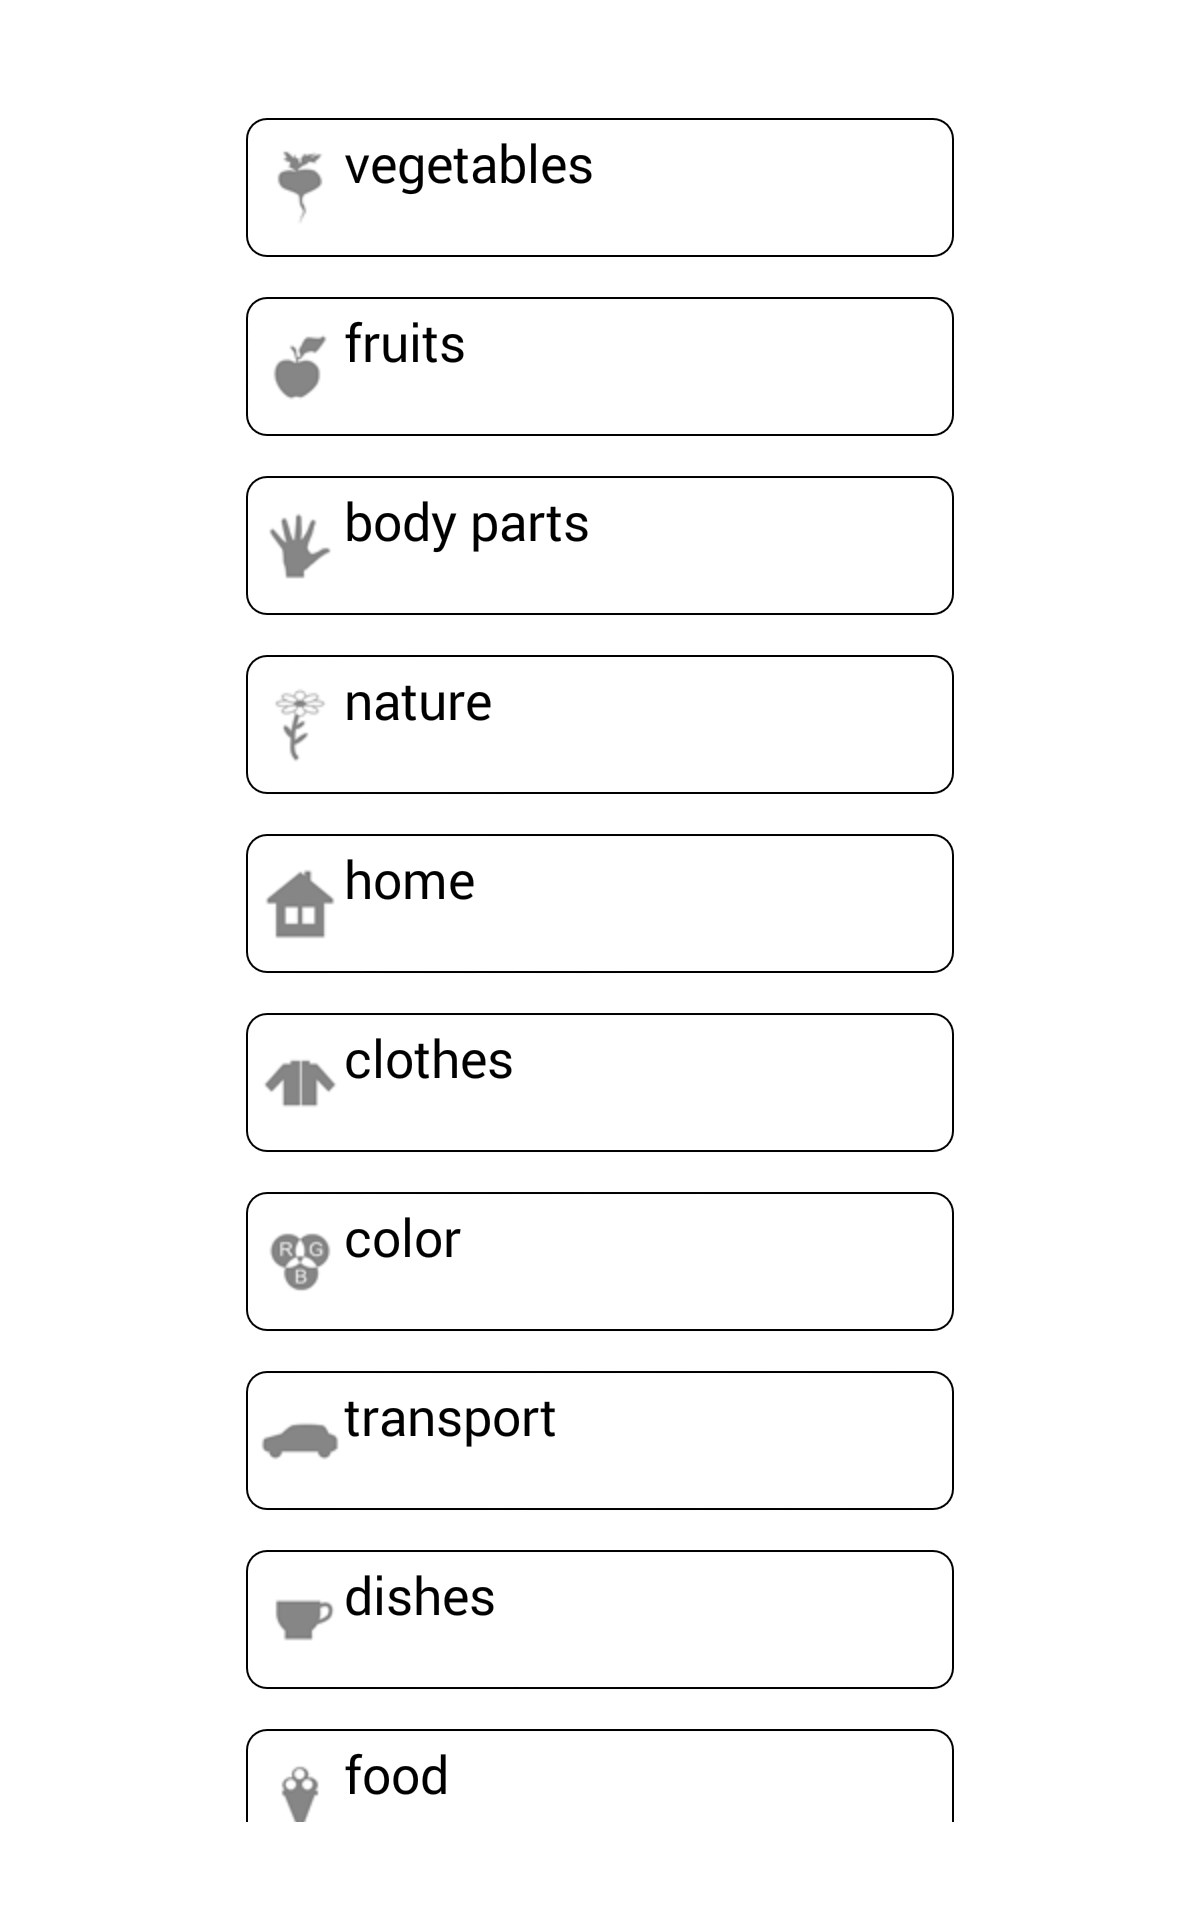The height and width of the screenshot is (1920, 1200).
Task: Open the vegetables category
Action: (x=600, y=188)
